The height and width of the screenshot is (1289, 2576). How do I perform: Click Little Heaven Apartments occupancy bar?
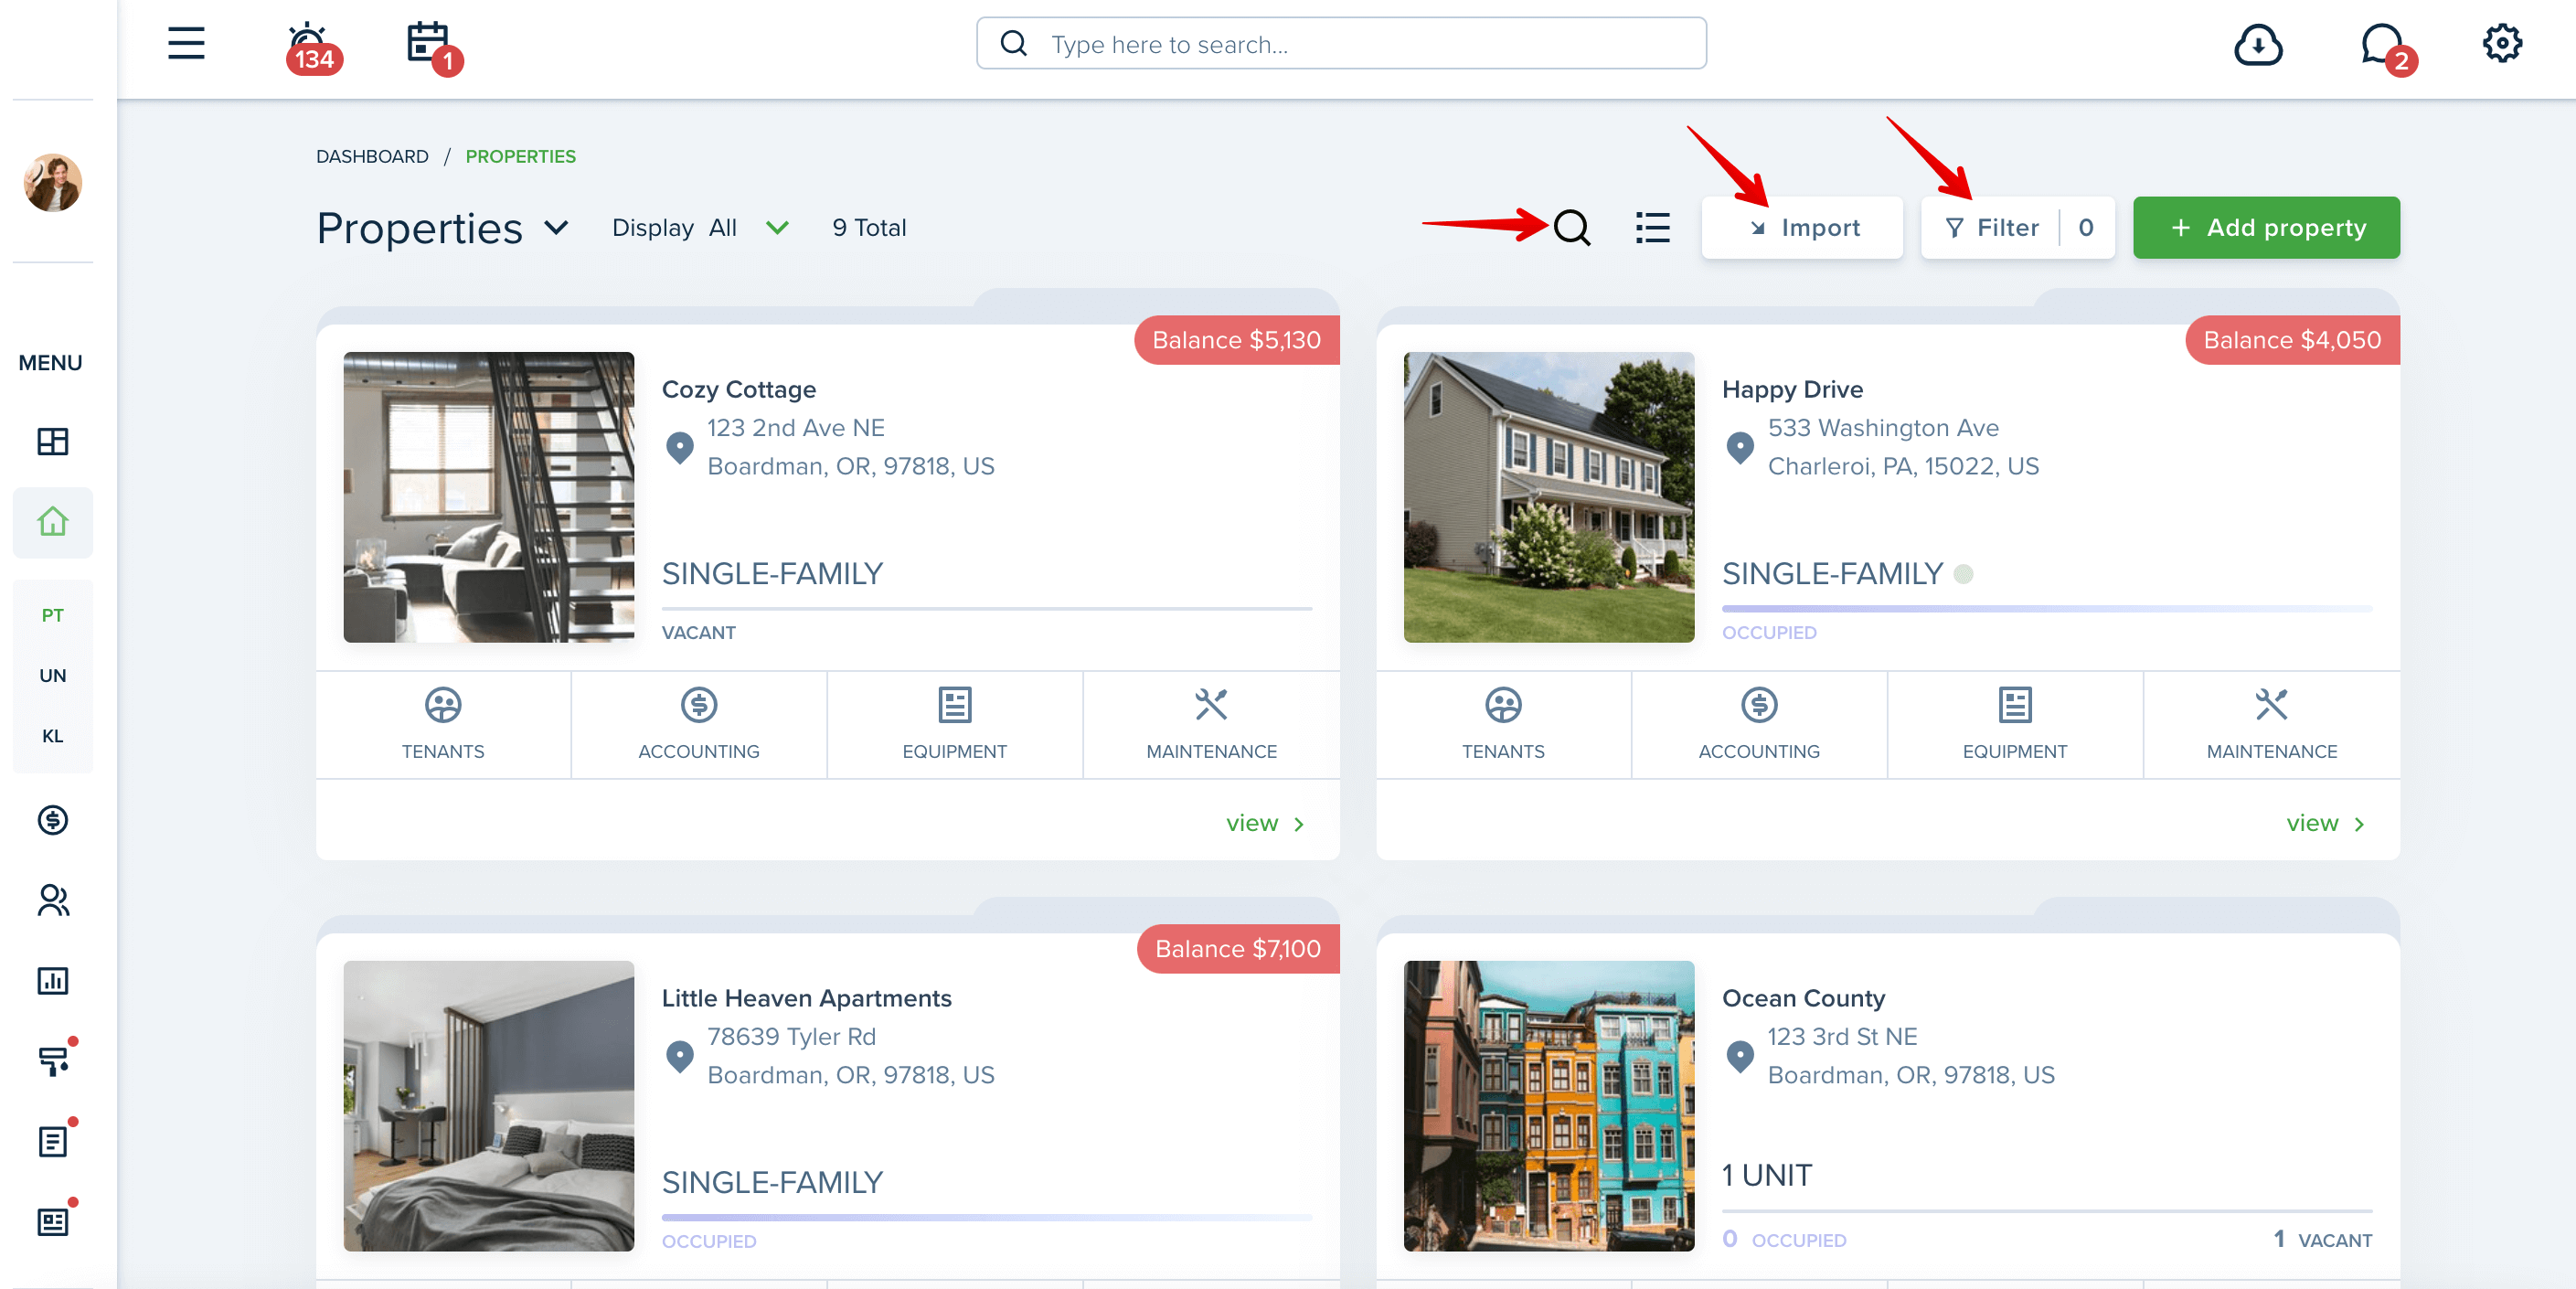[x=986, y=1217]
